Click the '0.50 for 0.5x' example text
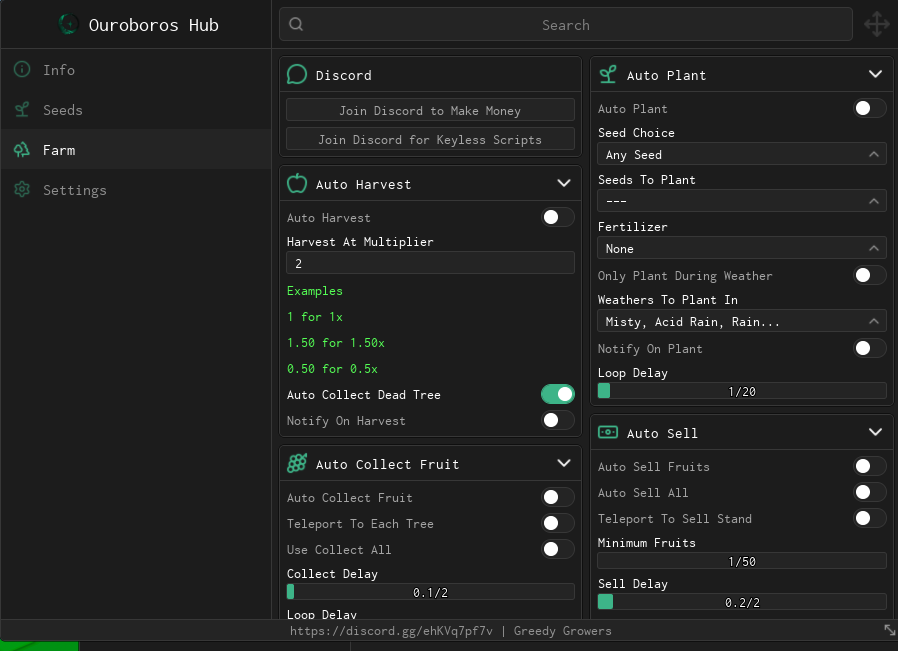 tap(332, 368)
